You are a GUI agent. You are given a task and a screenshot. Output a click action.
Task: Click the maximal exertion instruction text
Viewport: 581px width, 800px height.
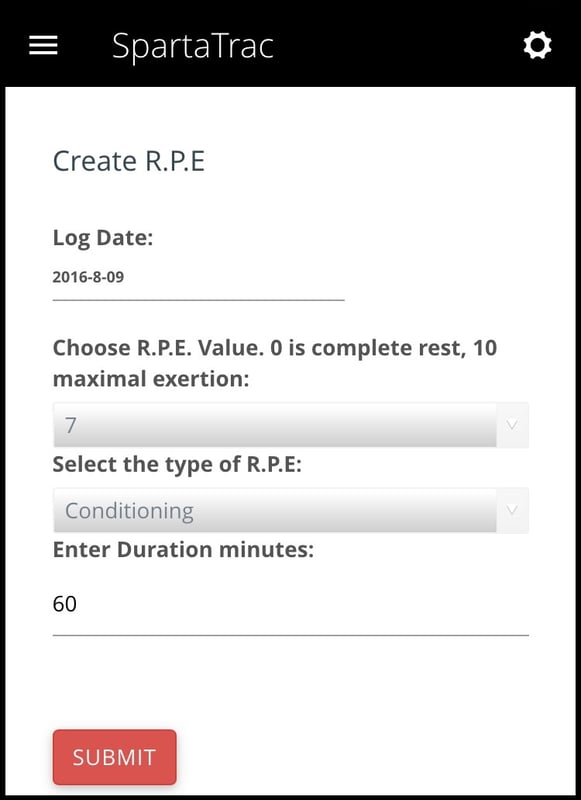(x=151, y=379)
